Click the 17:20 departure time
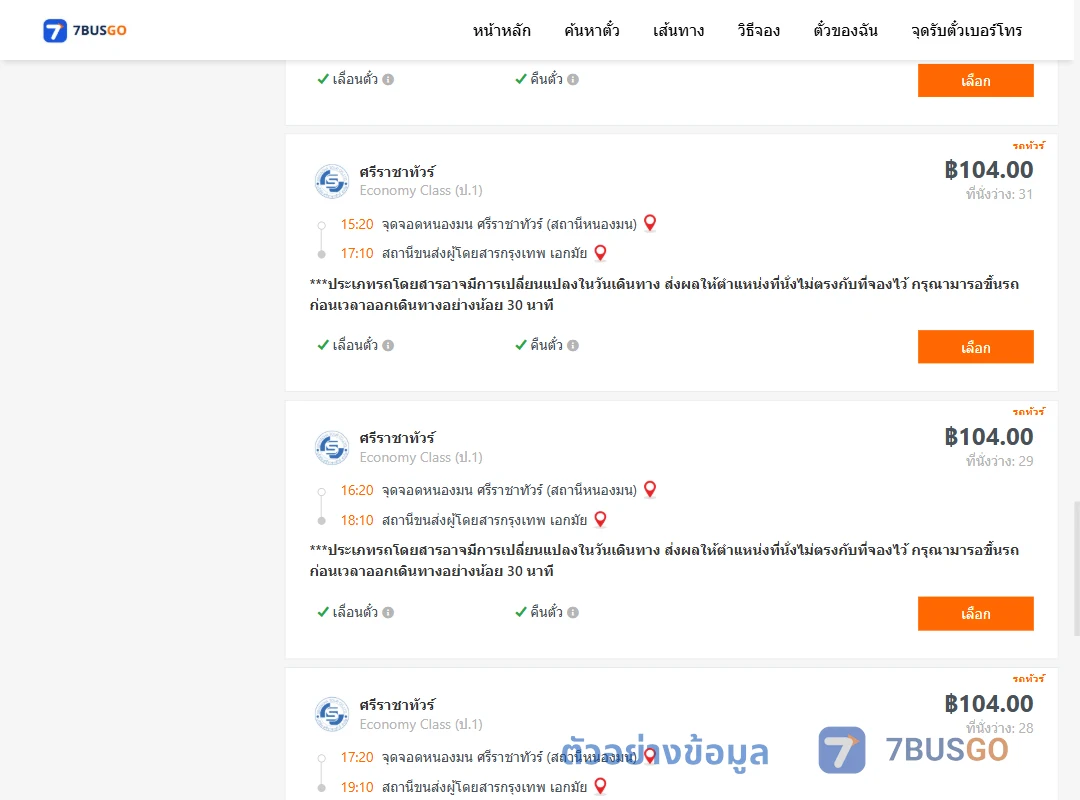 click(357, 757)
